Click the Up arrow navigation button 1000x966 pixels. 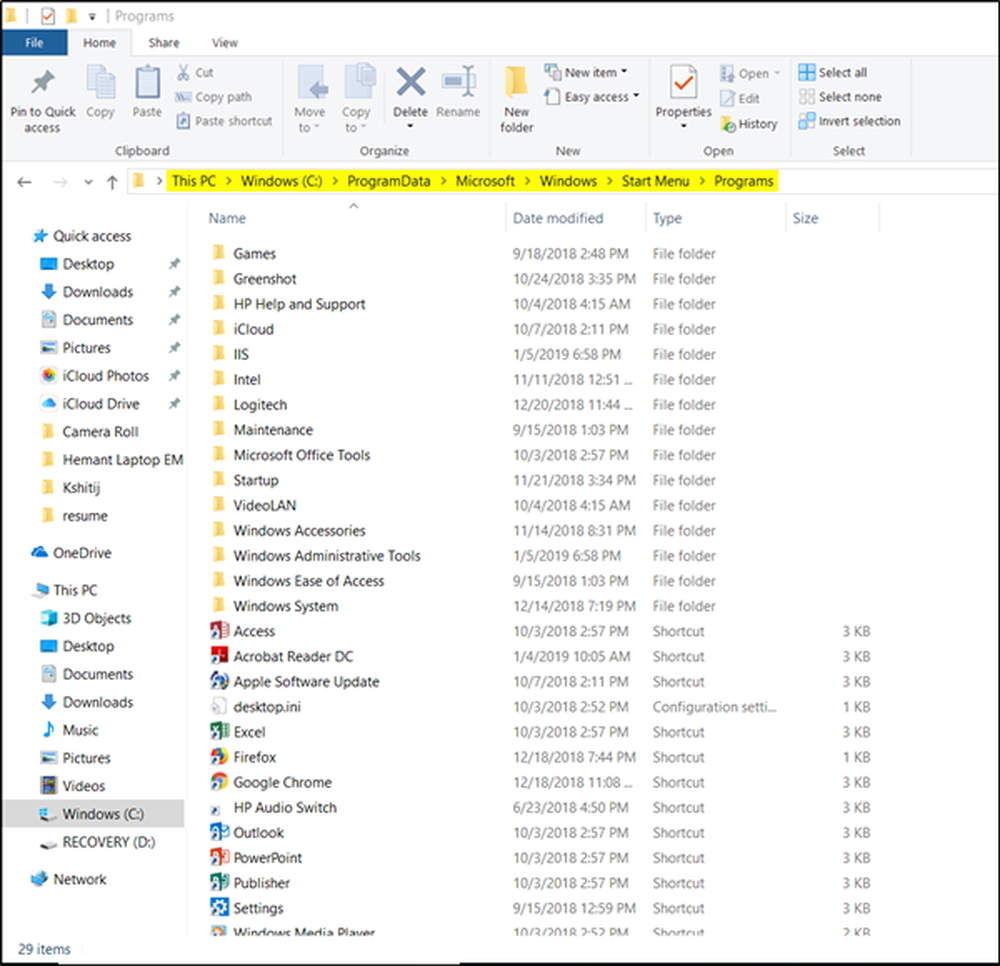click(x=112, y=182)
